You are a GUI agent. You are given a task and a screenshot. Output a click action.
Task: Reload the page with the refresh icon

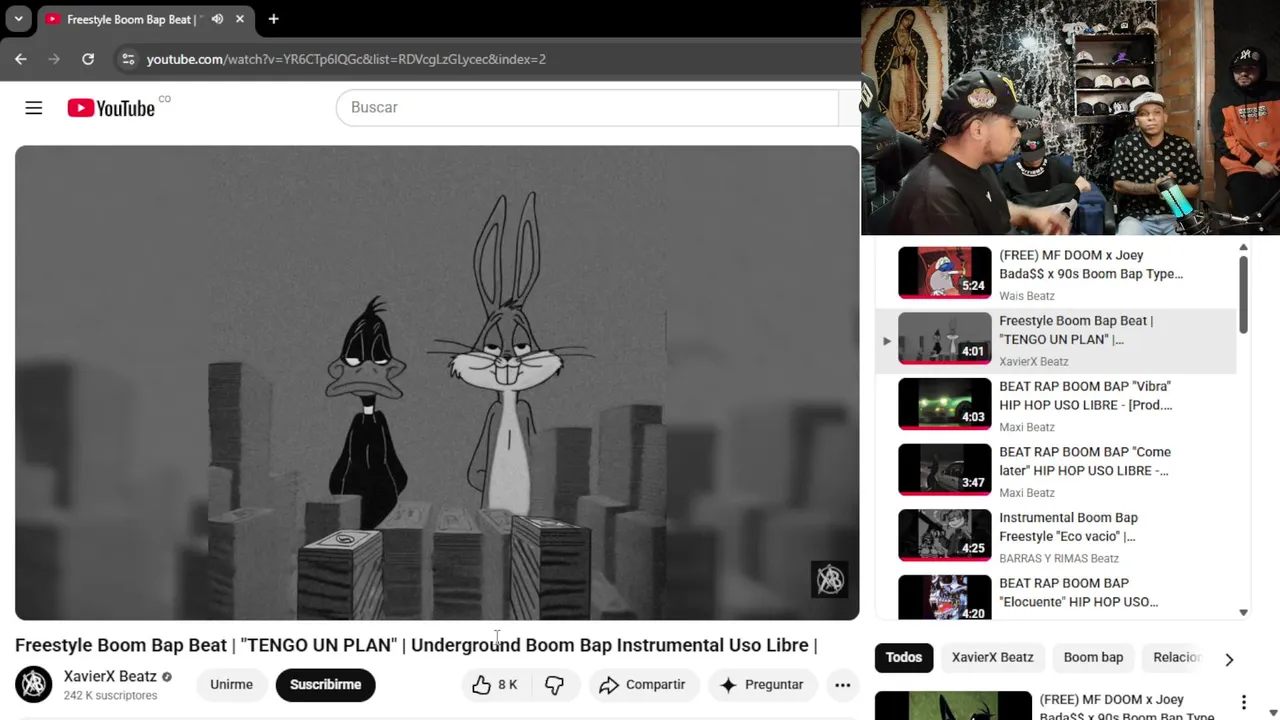coord(88,59)
